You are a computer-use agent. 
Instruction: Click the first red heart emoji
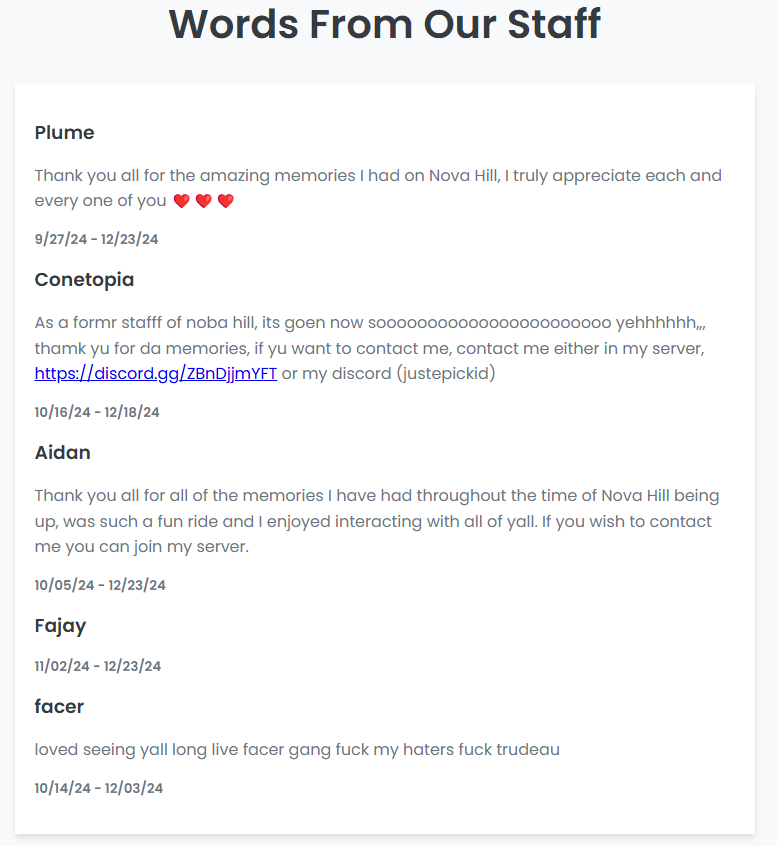181,201
